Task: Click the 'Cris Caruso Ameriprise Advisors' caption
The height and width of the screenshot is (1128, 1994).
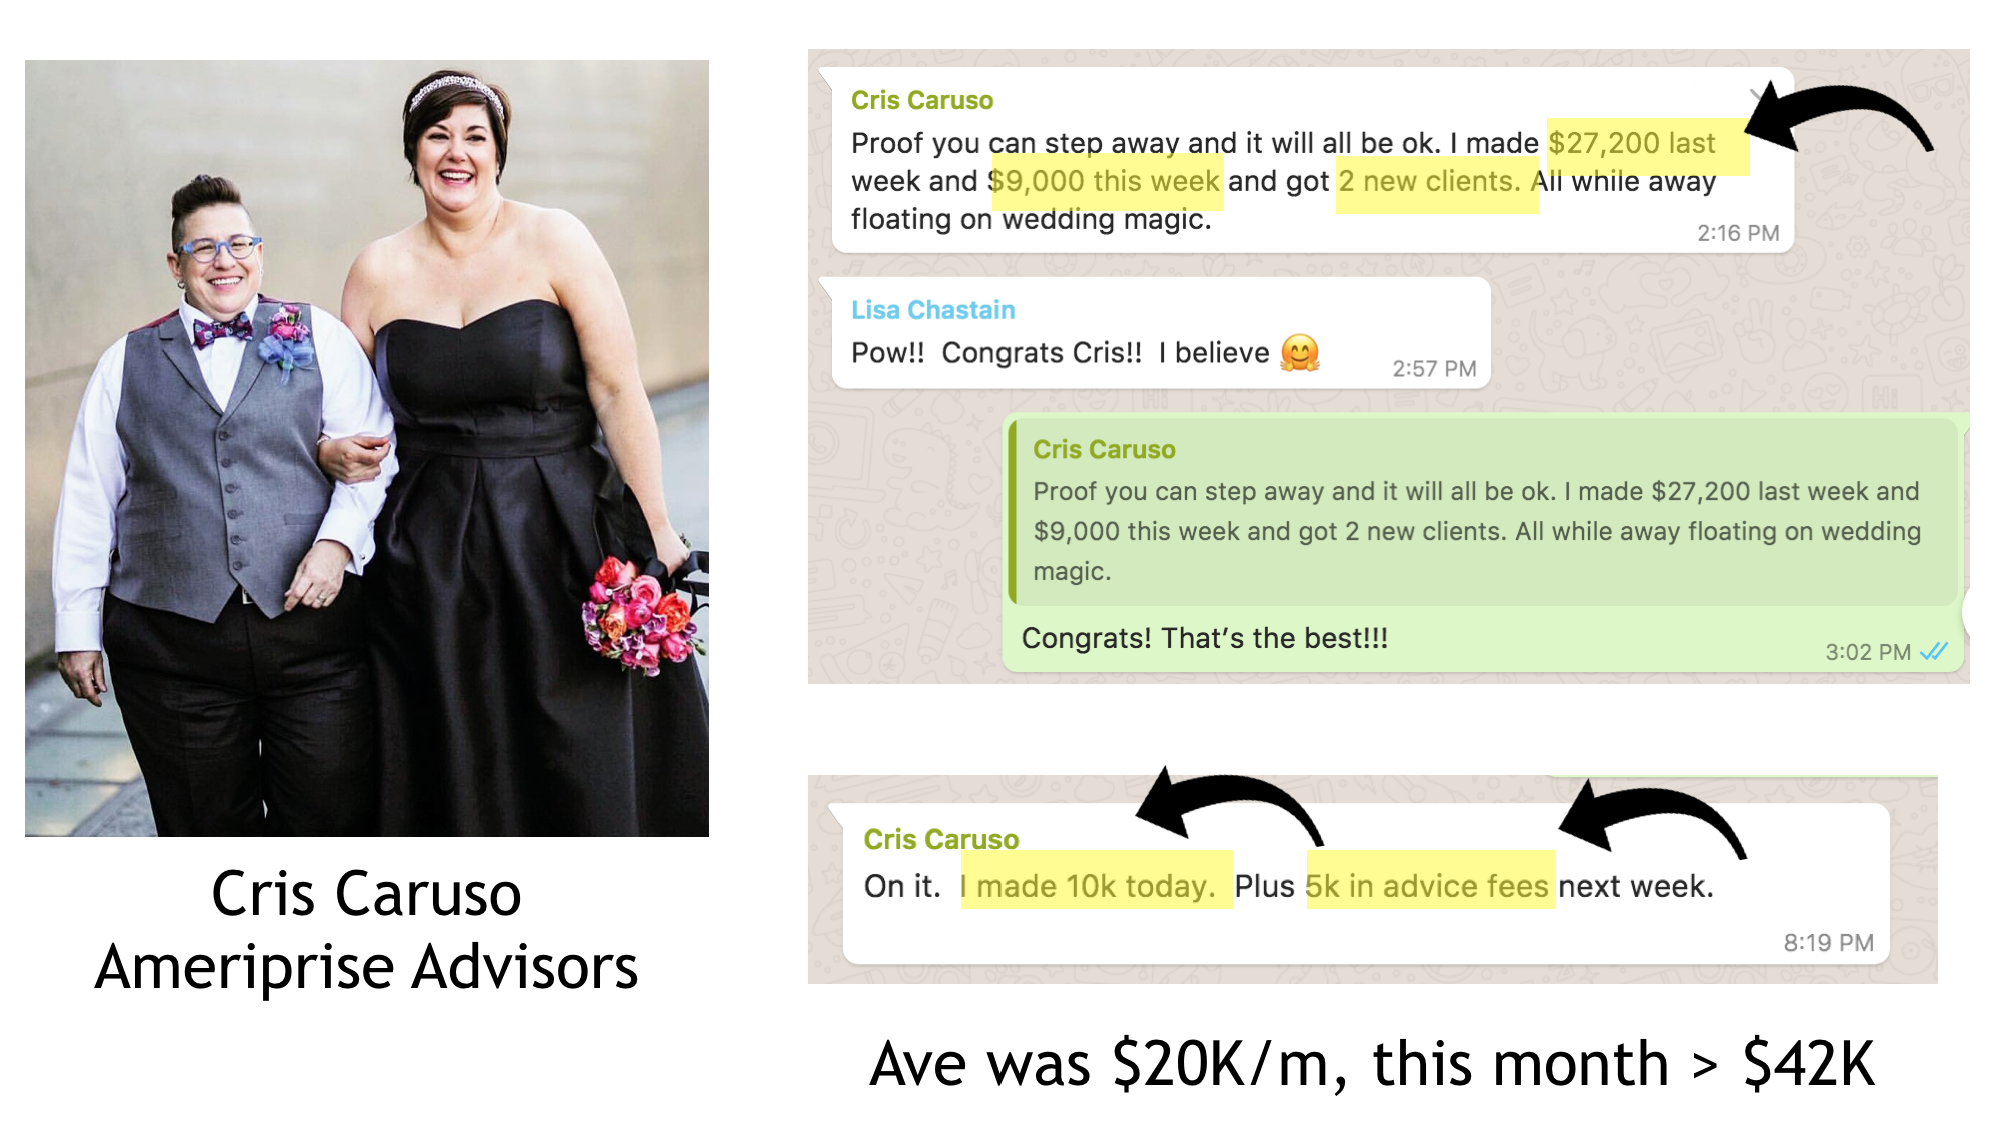Action: coord(367,930)
